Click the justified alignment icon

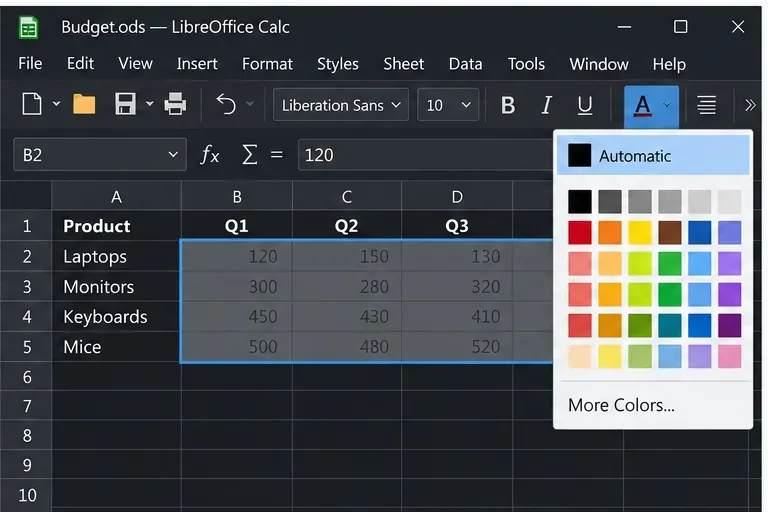coord(706,105)
